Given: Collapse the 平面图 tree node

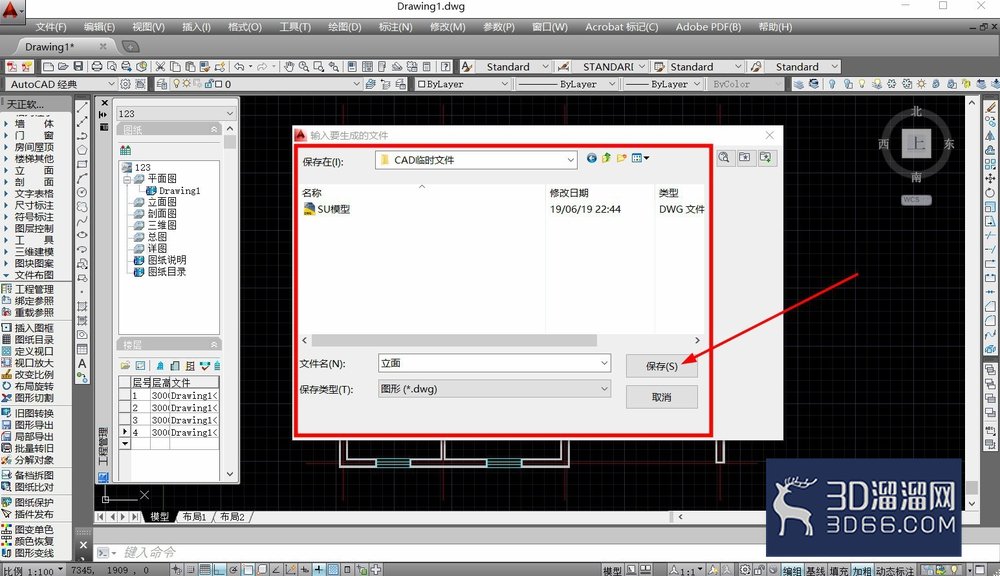Looking at the screenshot, I should [x=127, y=179].
